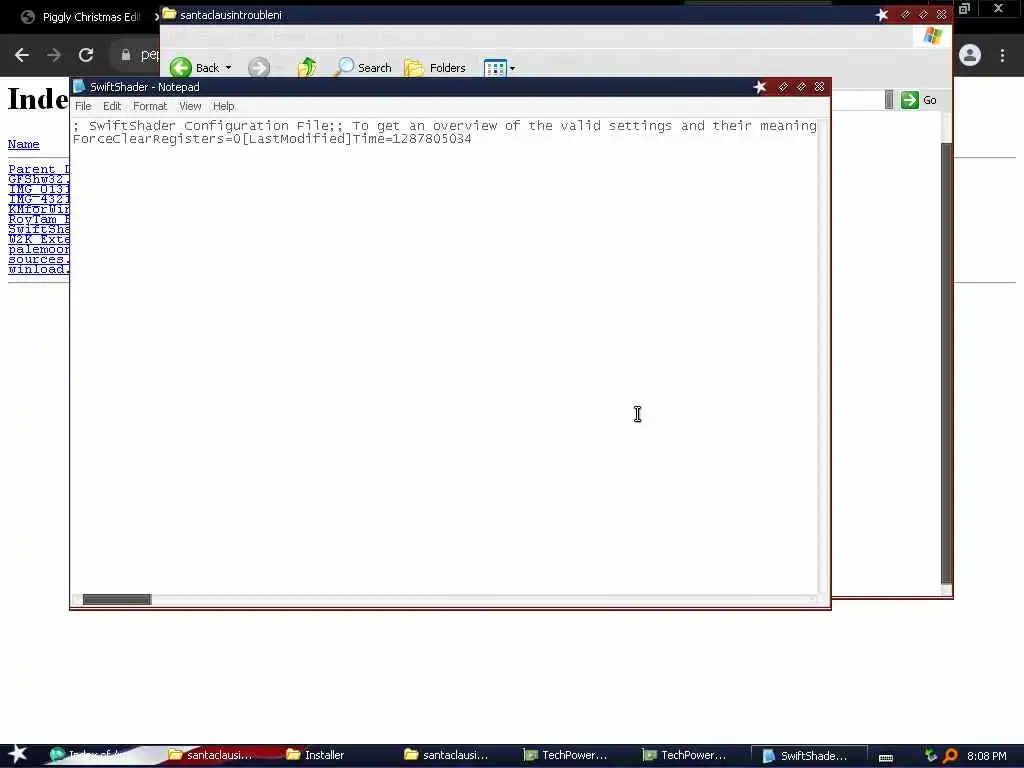The height and width of the screenshot is (768, 1024).
Task: Open the View menu in Notepad
Action: click(190, 106)
